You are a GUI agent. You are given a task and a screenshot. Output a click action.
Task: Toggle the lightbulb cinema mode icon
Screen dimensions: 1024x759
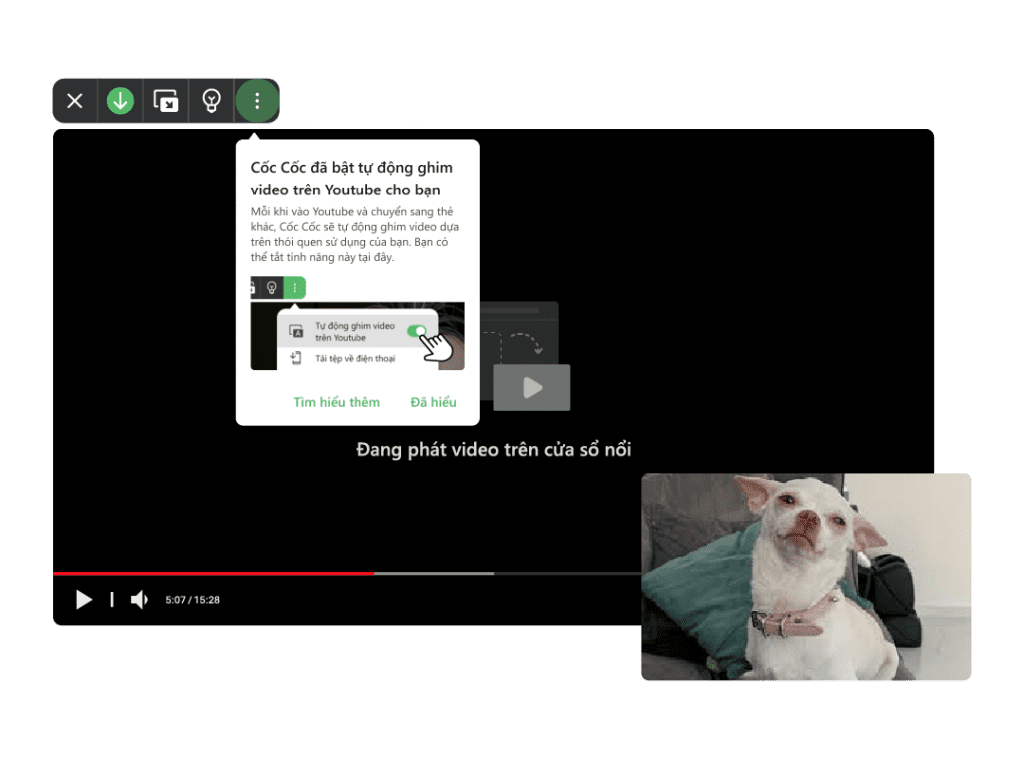click(x=211, y=101)
